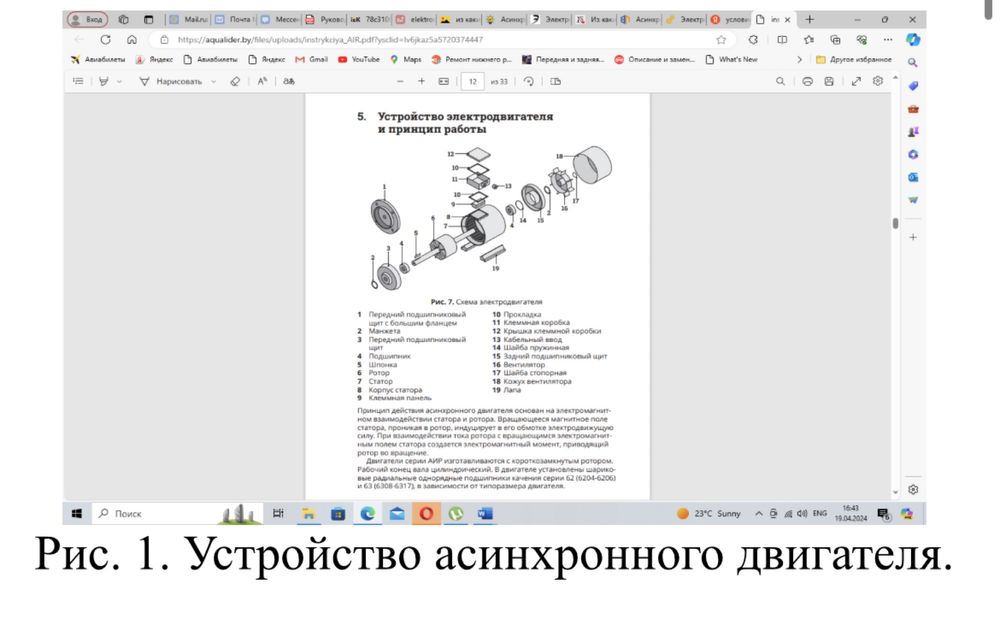Open the first Авиабилеты bookmark
Viewport: 1000px width, 620px height.
(x=98, y=59)
